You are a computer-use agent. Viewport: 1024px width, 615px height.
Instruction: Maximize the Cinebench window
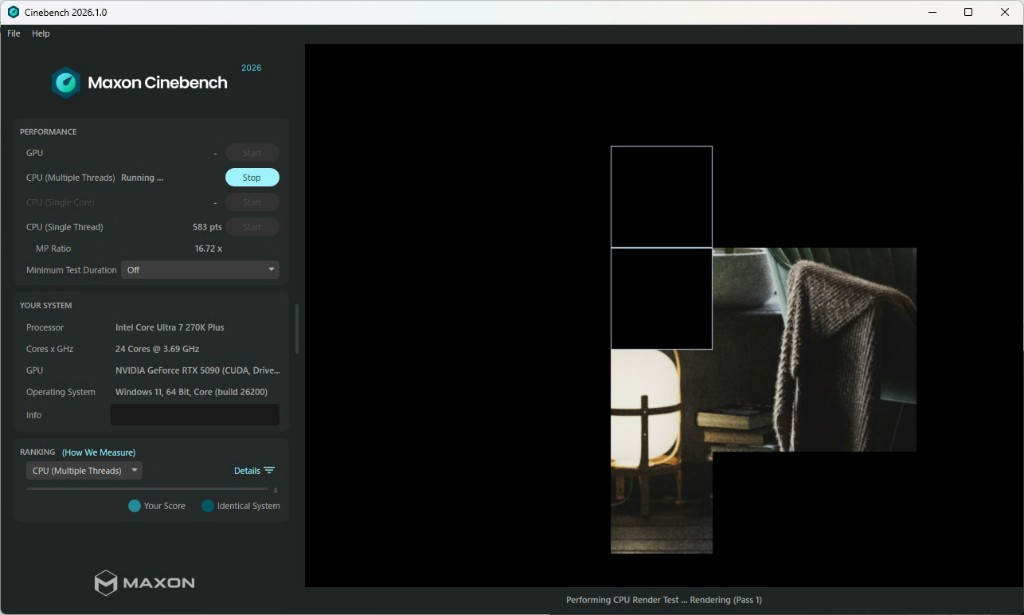[968, 12]
